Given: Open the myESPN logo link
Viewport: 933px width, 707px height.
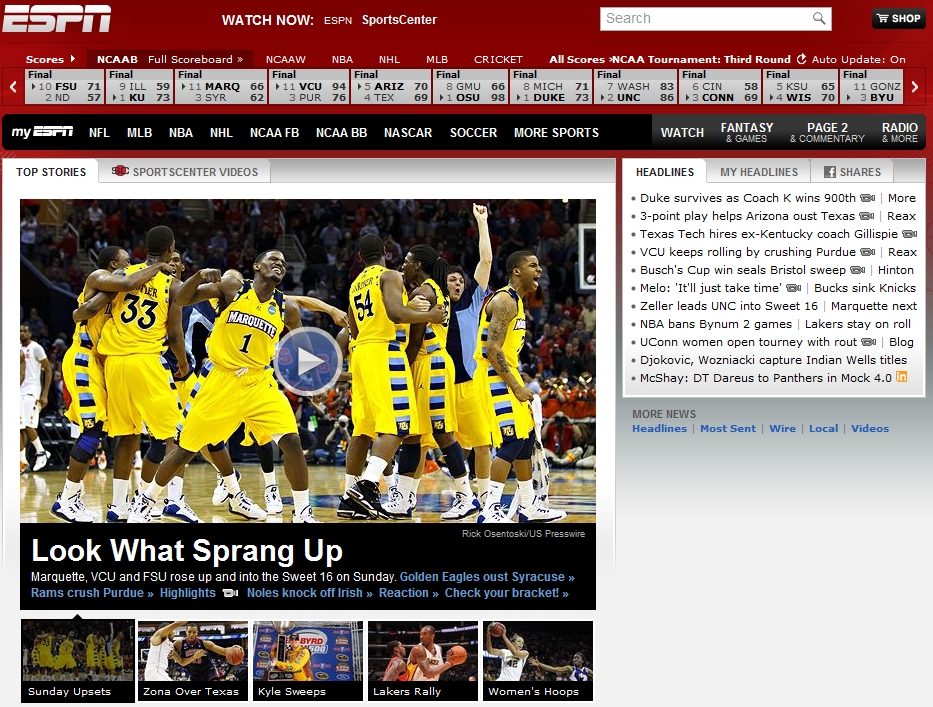Looking at the screenshot, I should pyautogui.click(x=42, y=132).
